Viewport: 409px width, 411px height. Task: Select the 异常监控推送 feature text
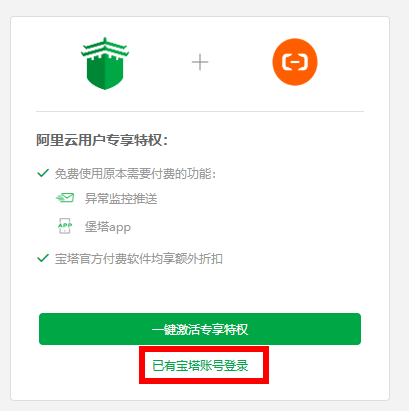121,199
